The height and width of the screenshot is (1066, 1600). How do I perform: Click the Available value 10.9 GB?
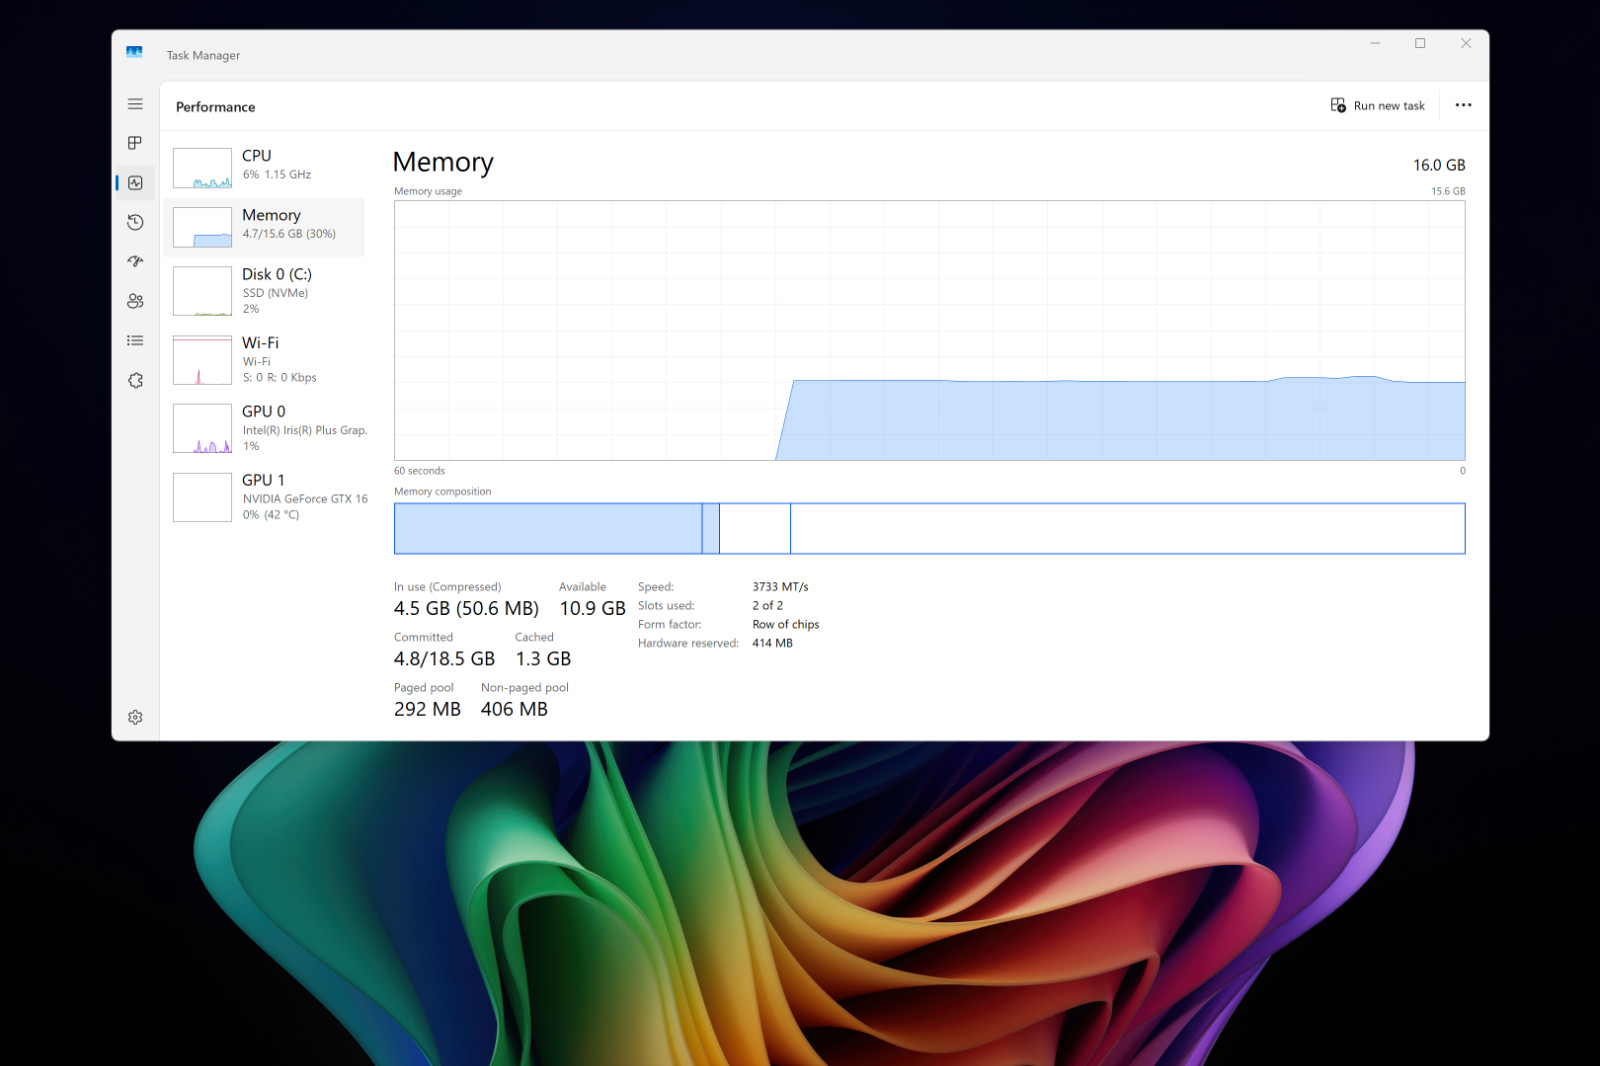(592, 608)
